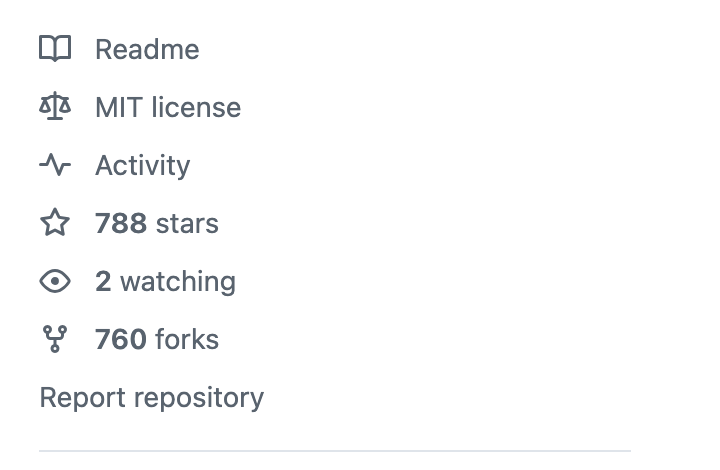Open the 760 forks link
This screenshot has width=720, height=470.
(156, 340)
